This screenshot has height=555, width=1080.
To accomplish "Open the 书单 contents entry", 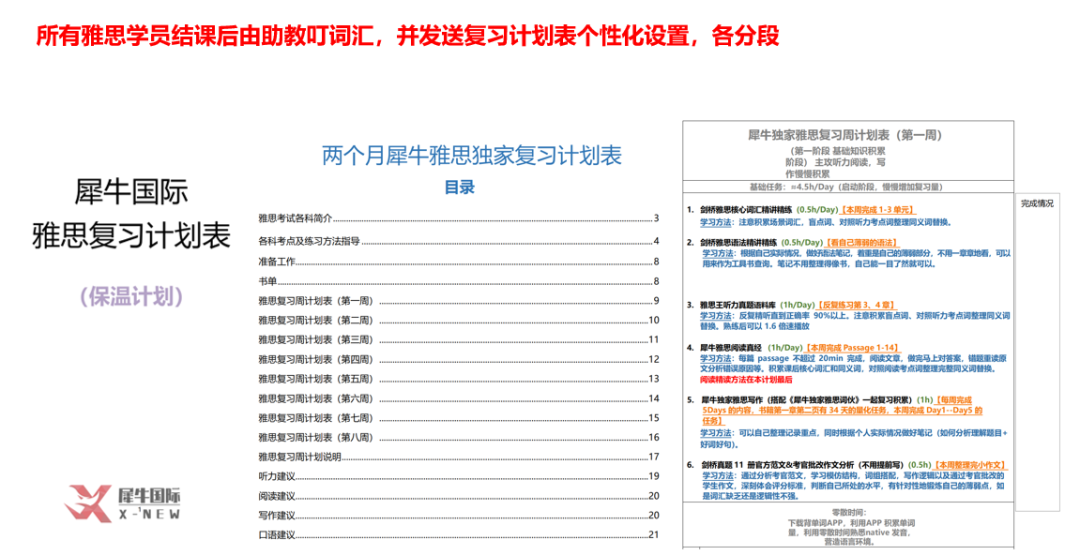I will click(267, 281).
